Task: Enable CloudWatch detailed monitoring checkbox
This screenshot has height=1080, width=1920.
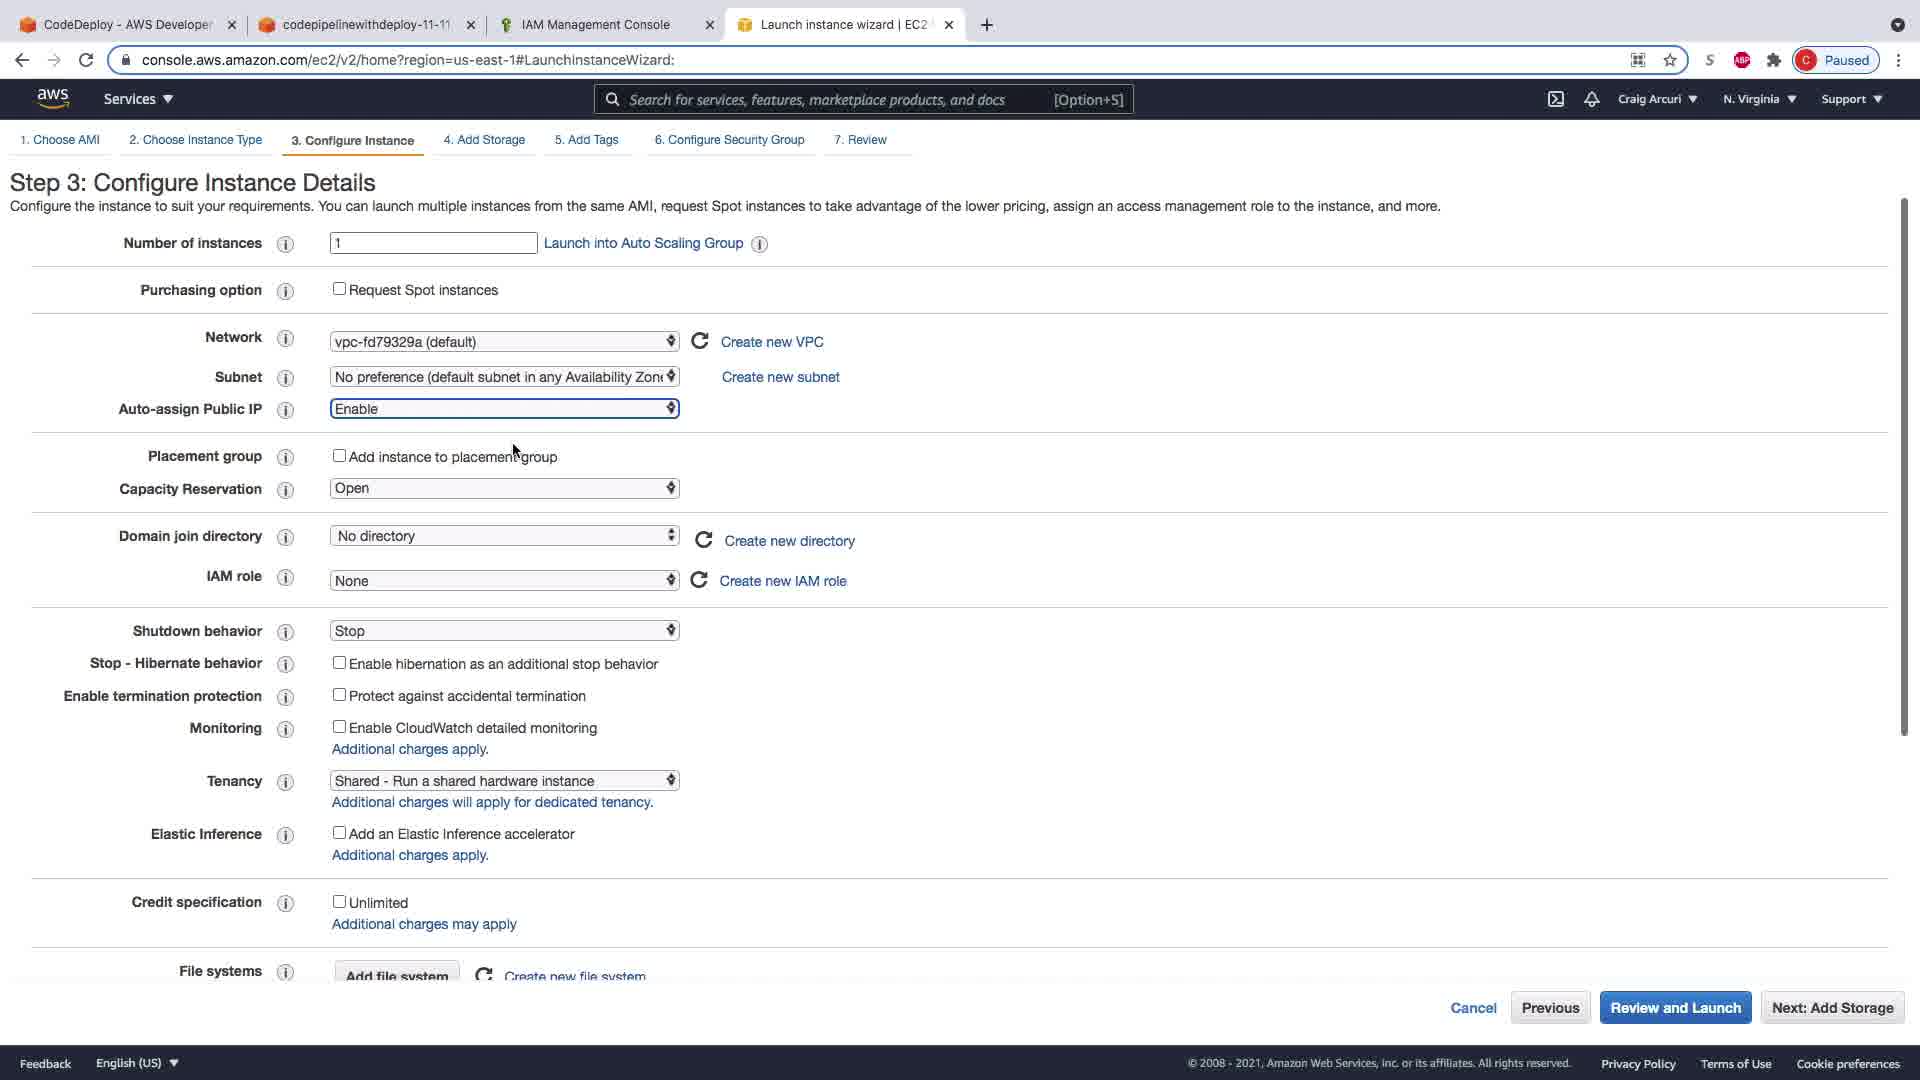Action: (x=339, y=727)
